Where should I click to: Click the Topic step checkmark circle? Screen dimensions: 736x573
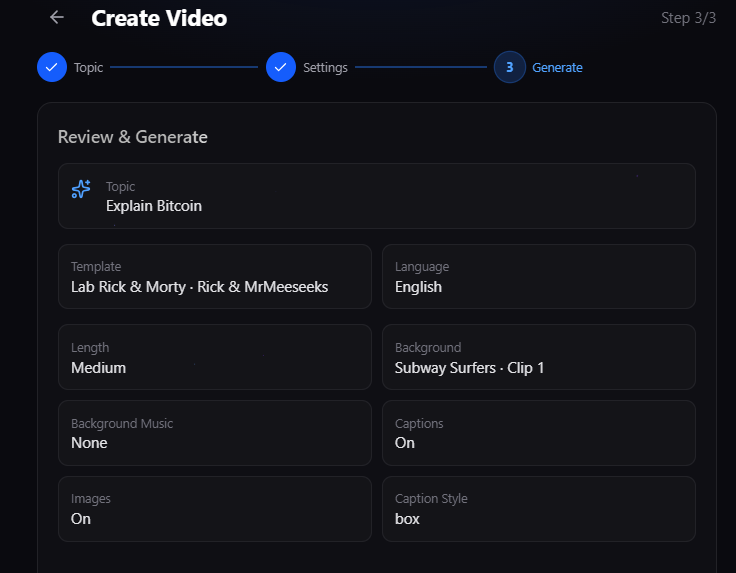pyautogui.click(x=52, y=68)
